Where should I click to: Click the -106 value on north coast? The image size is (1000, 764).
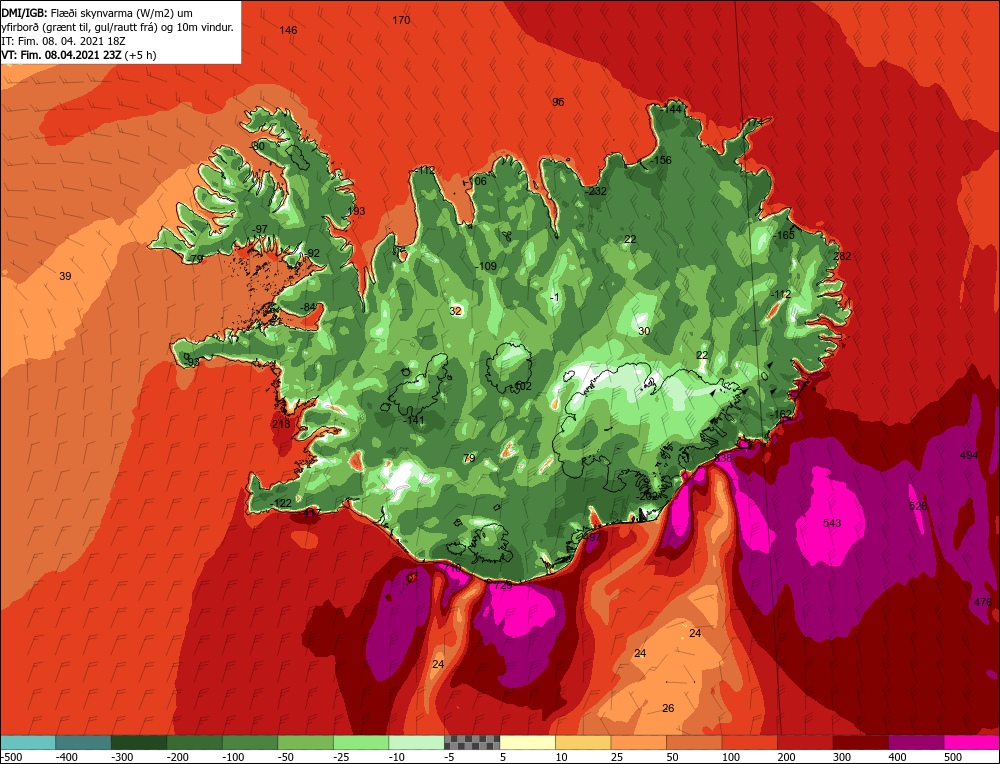475,182
